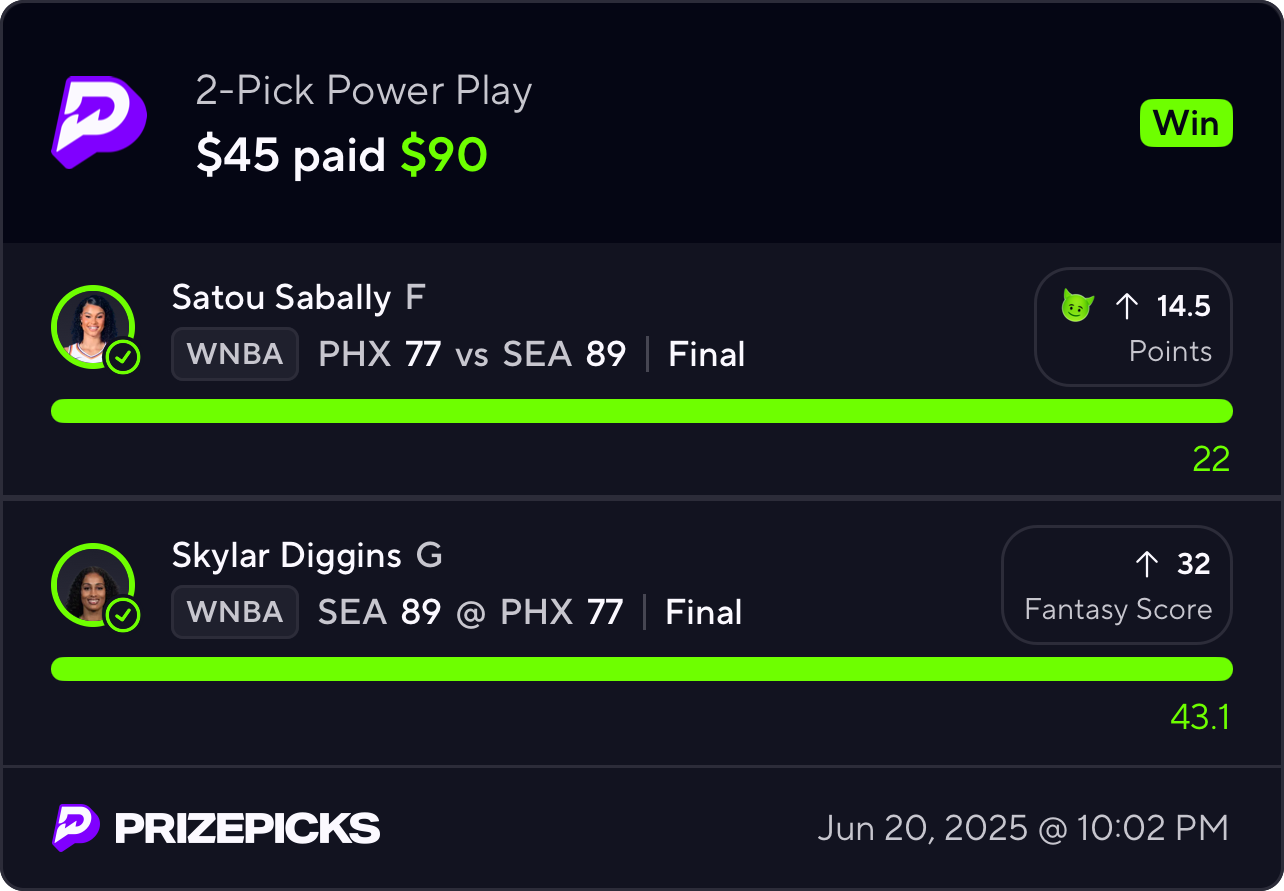The image size is (1284, 891).
Task: Click the Skylar Diggins player name
Action: pos(287,556)
